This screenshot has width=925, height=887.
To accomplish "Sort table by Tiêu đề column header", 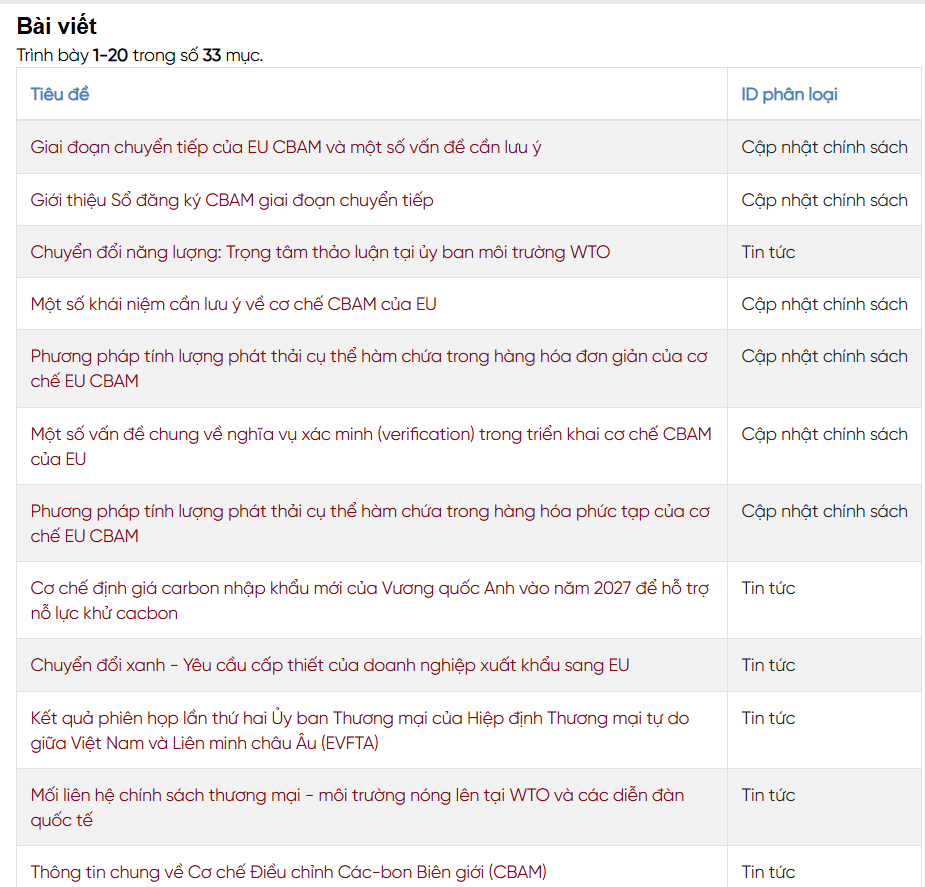I will [x=60, y=94].
